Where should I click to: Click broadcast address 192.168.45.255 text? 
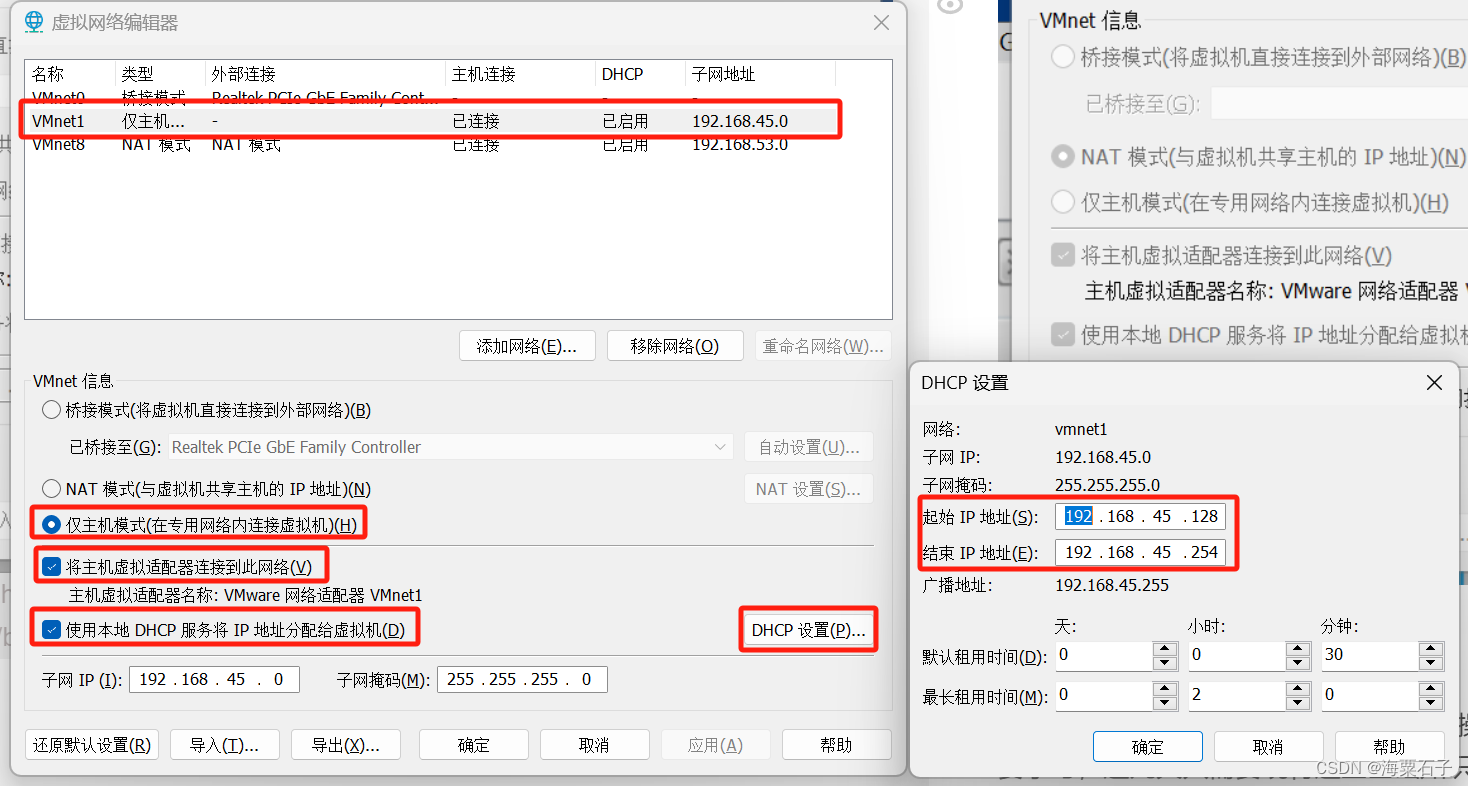(x=1112, y=585)
